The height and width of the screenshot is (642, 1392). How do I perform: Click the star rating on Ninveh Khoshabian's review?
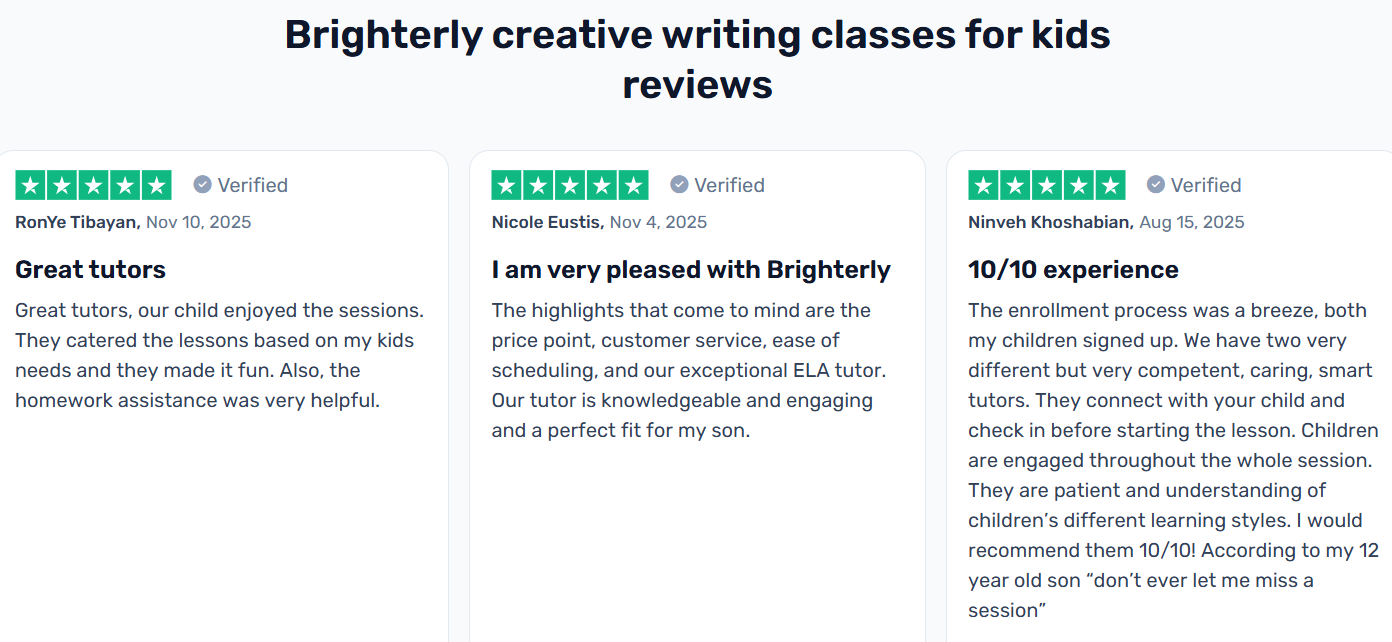1046,185
